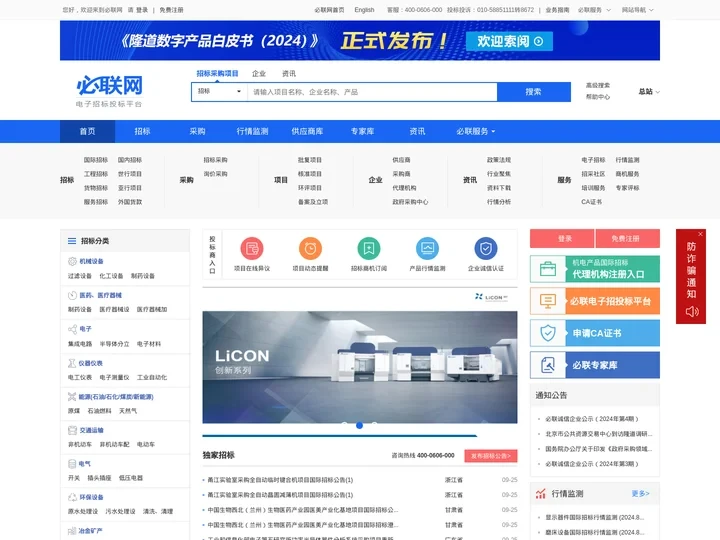The width and height of the screenshot is (720, 540).
Task: Select the 招标采购项目 search tab
Action: [217, 73]
